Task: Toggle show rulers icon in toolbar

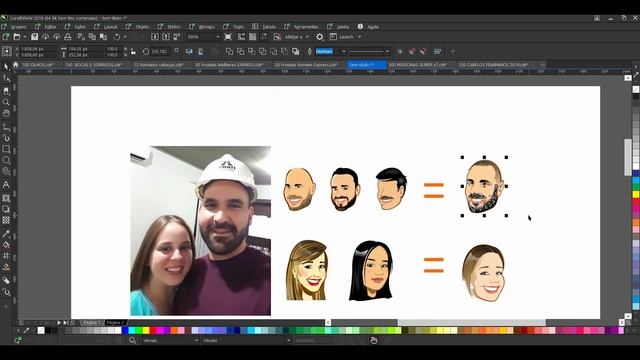Action: coord(242,37)
